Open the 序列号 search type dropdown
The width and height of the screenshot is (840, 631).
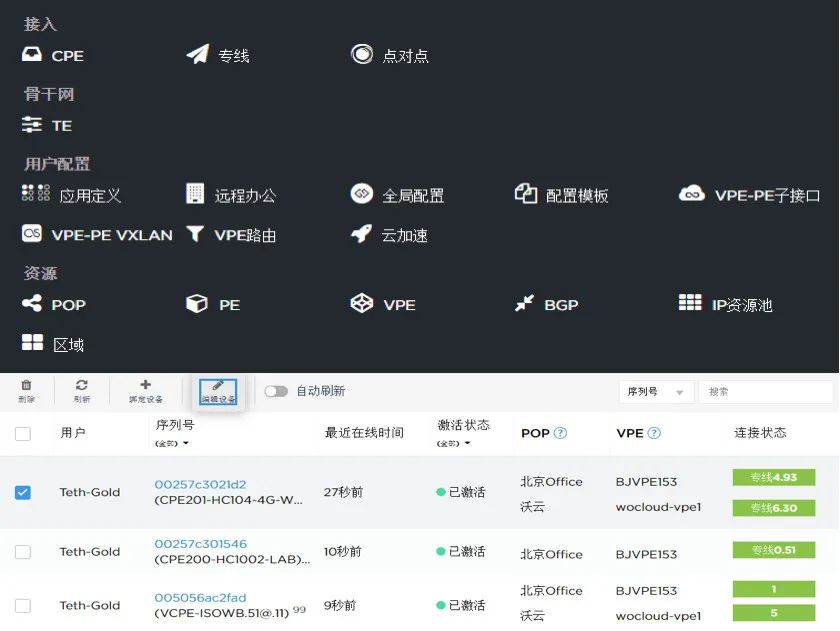pyautogui.click(x=656, y=392)
